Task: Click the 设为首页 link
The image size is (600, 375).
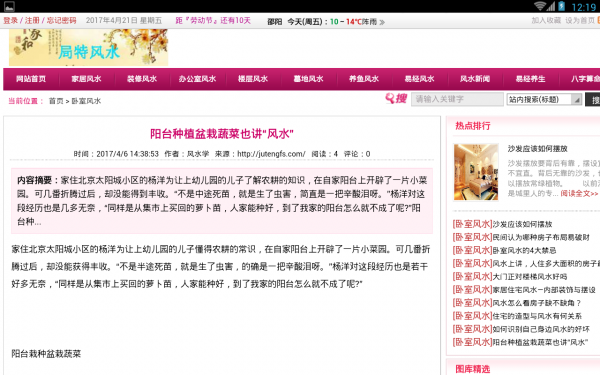Action: point(580,20)
